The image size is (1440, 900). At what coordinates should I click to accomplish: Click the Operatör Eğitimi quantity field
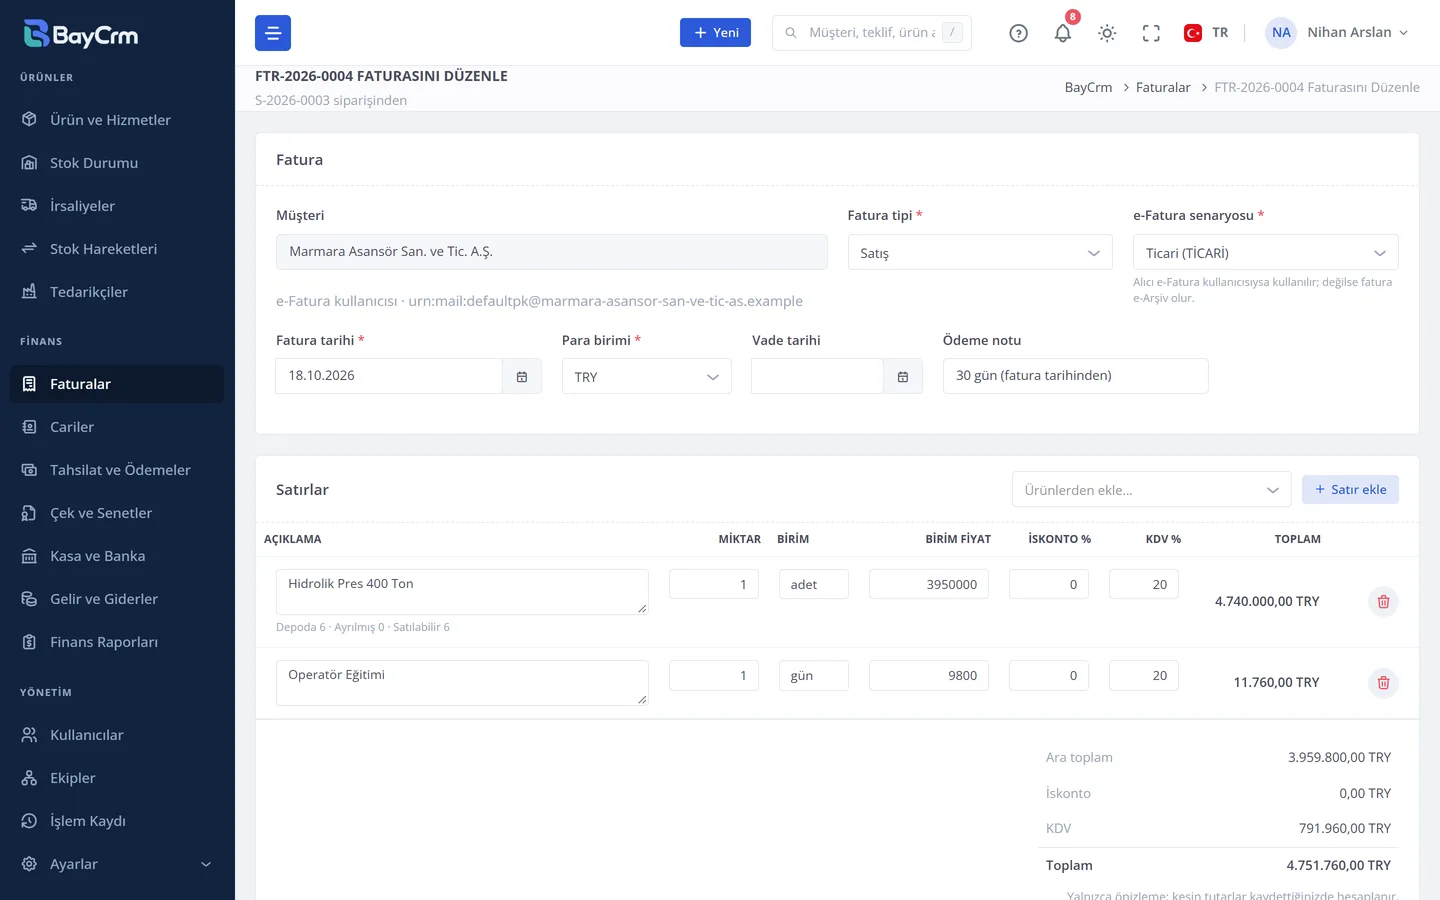pos(714,675)
